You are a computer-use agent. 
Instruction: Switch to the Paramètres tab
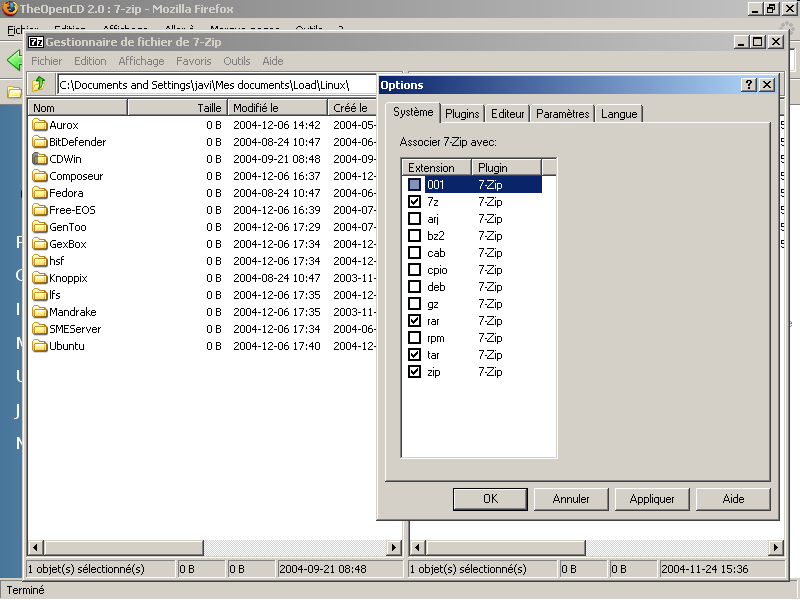(563, 114)
